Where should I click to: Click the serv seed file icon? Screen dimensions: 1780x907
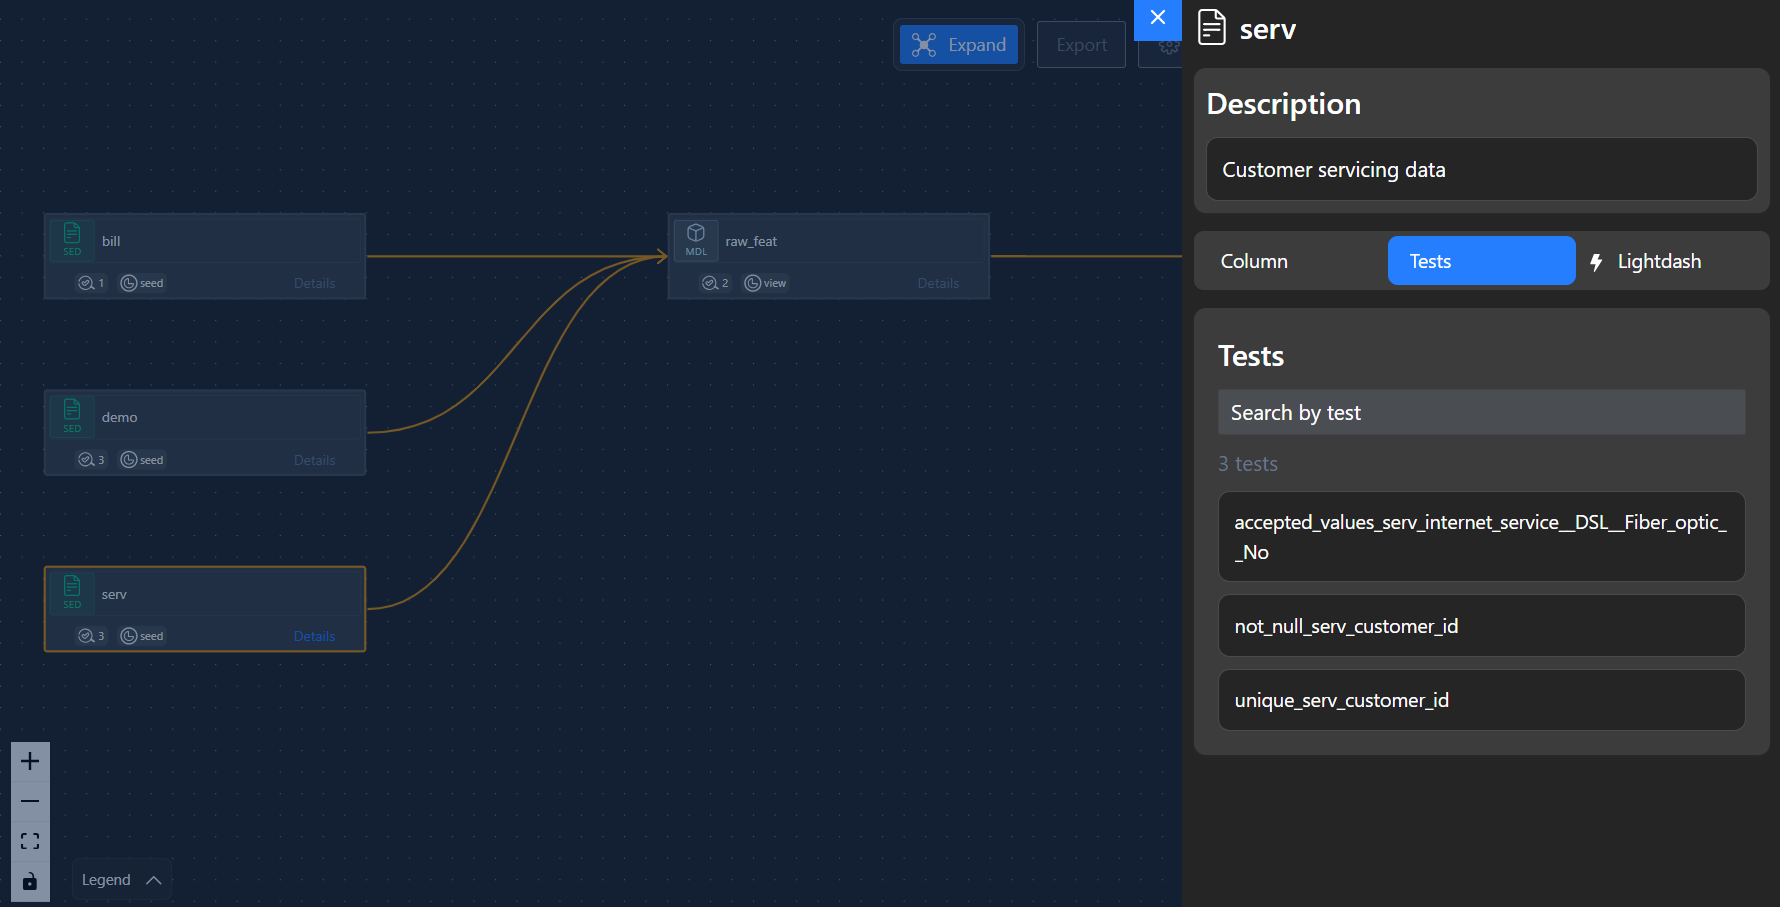pyautogui.click(x=72, y=587)
